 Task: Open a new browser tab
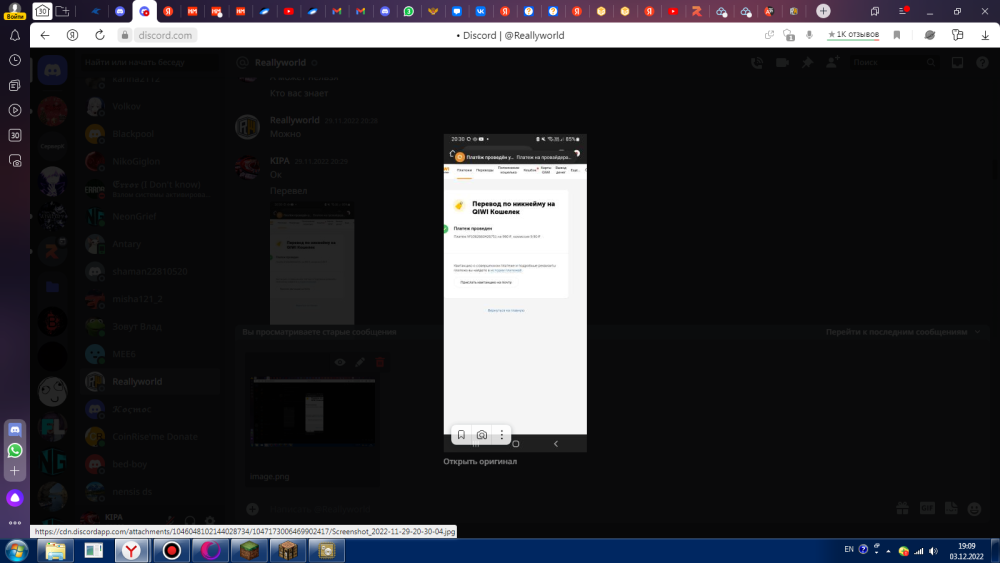(x=823, y=11)
